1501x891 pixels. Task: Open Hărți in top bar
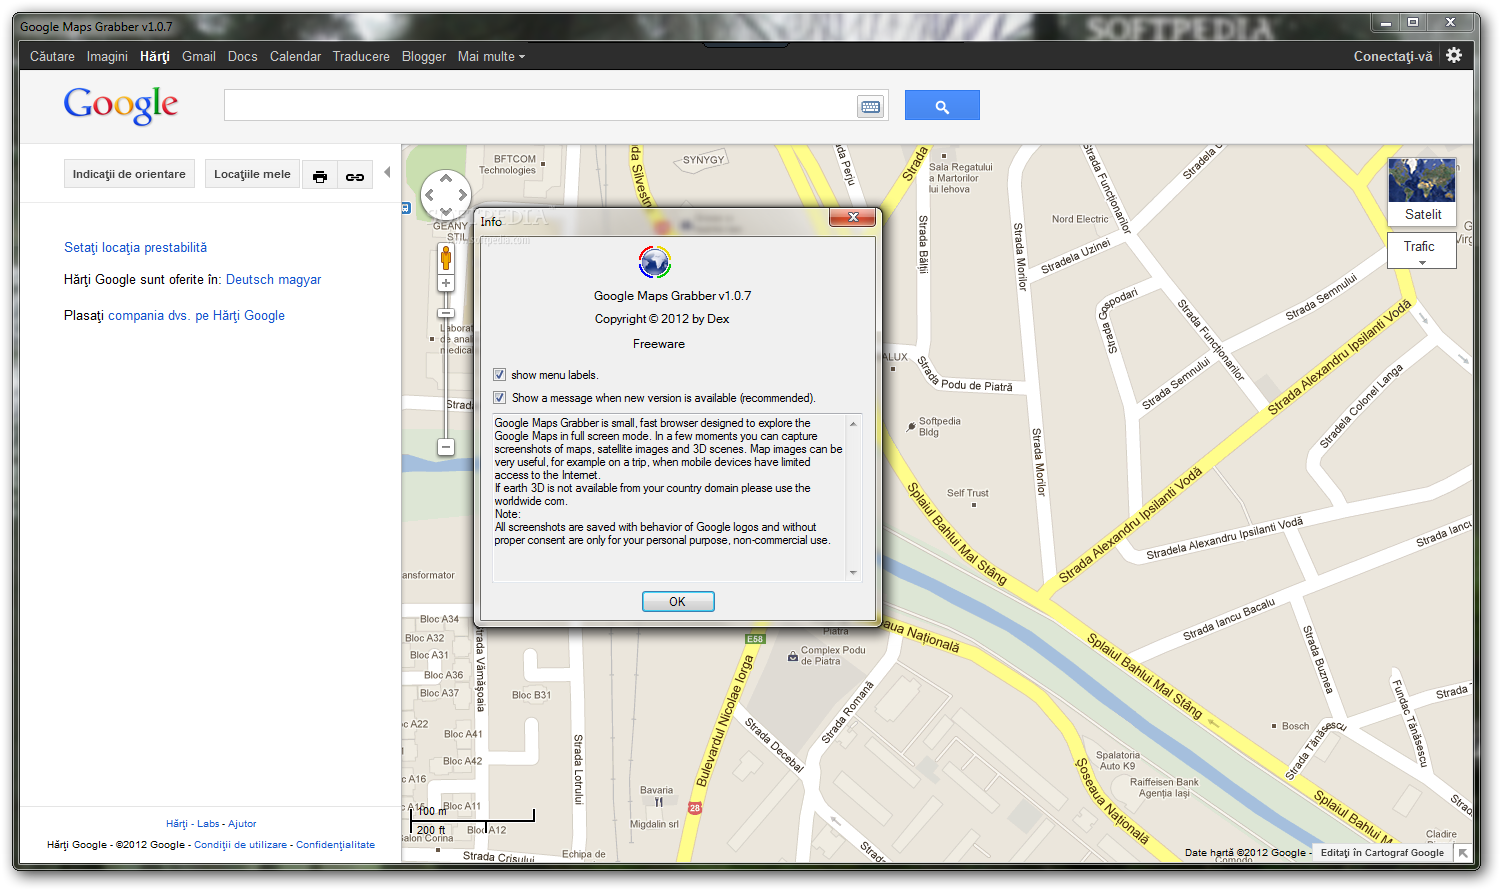(x=155, y=56)
